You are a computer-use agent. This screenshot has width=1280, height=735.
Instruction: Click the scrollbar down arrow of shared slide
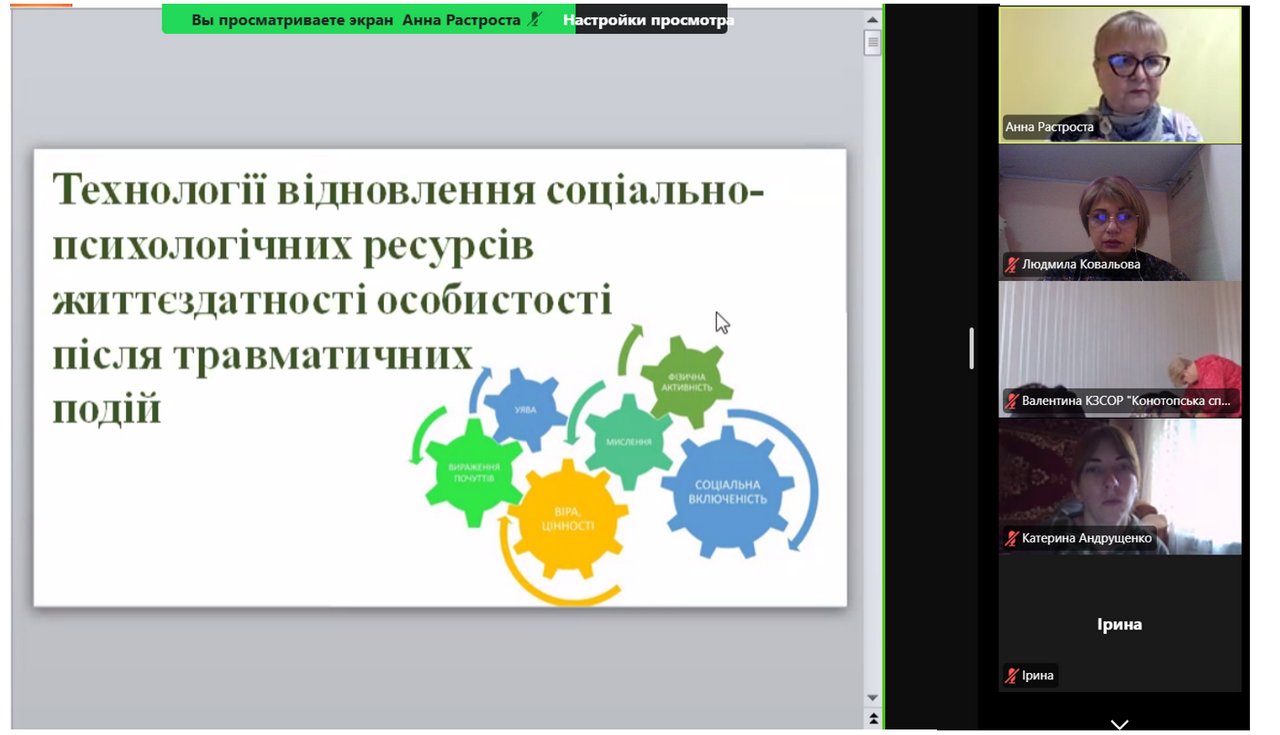(x=872, y=698)
